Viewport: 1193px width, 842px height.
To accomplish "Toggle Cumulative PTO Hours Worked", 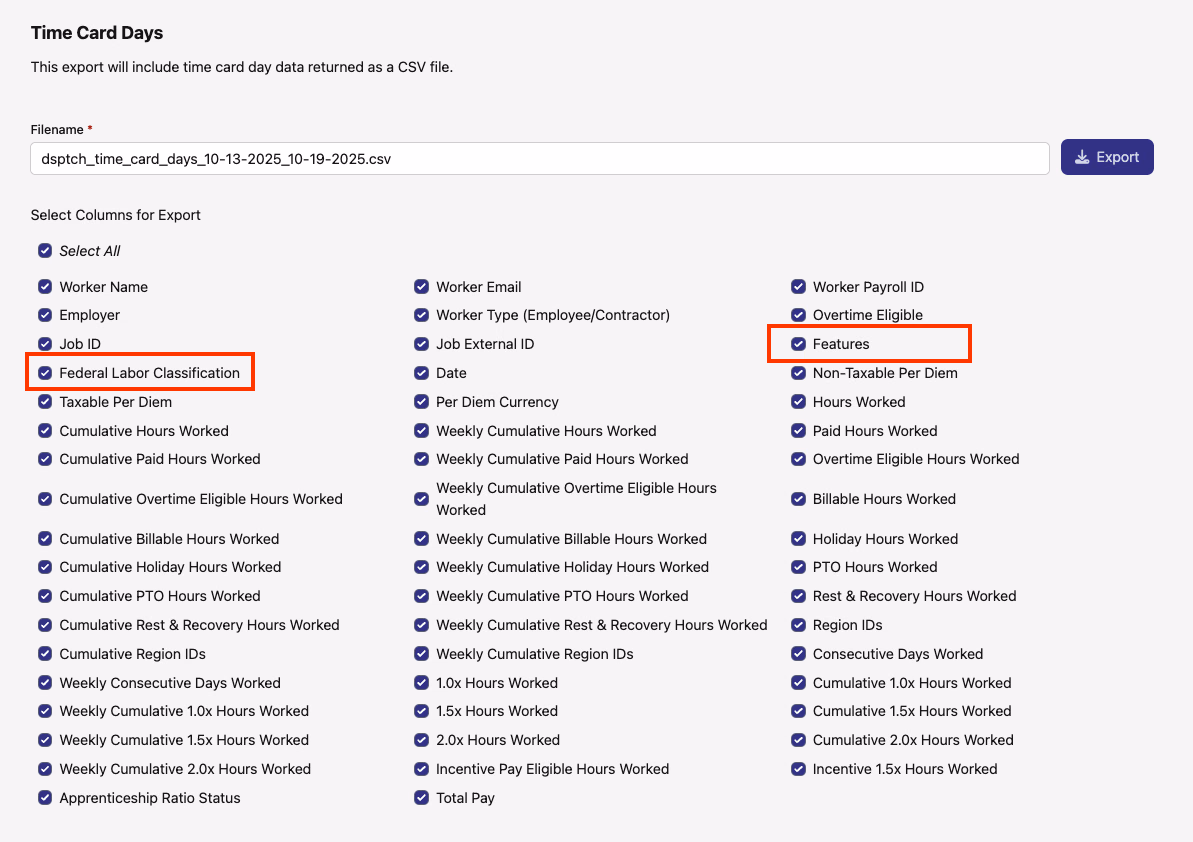I will [45, 596].
